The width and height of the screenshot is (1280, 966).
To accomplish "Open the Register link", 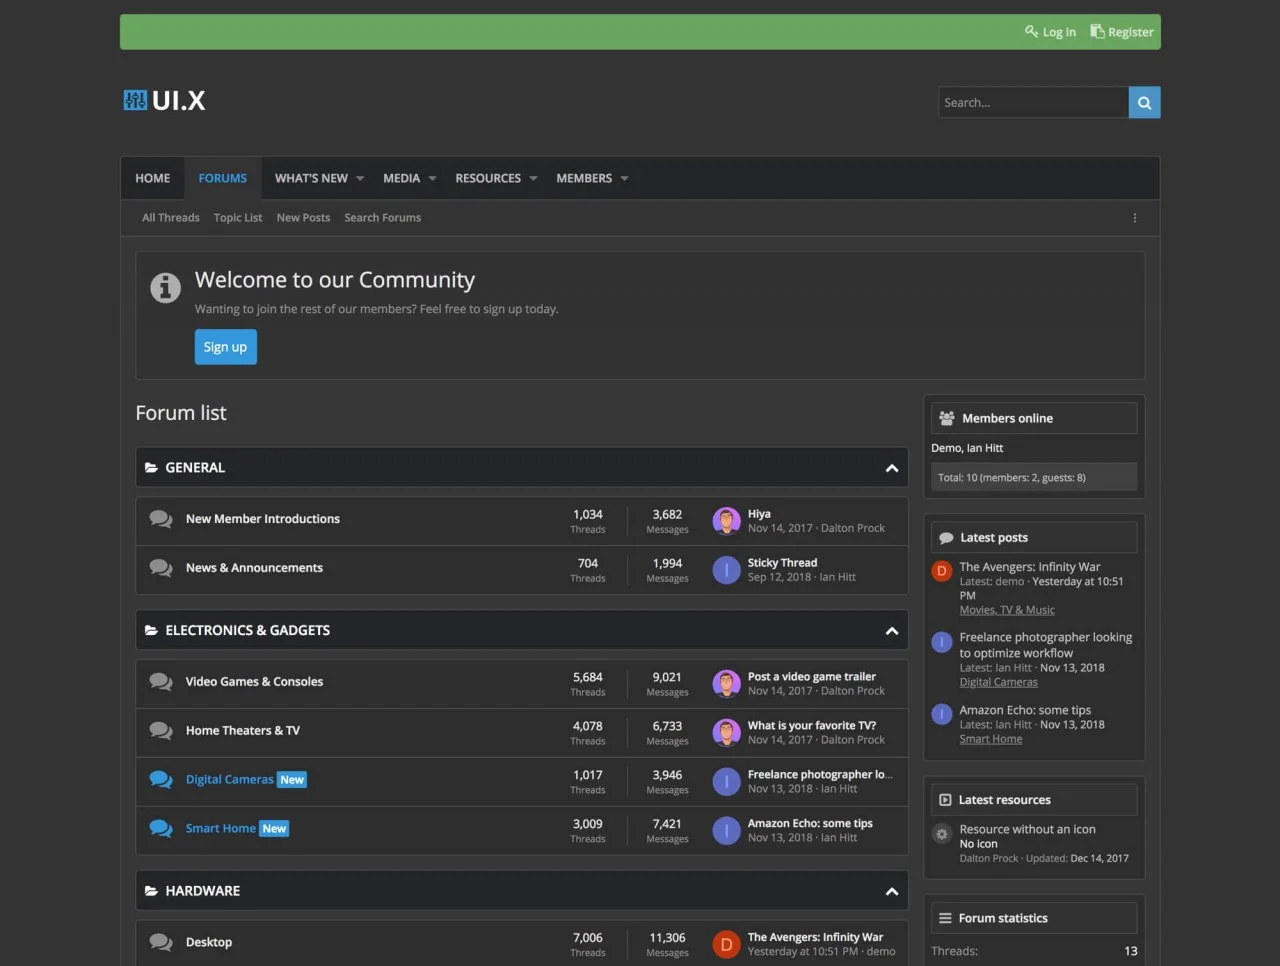I will (1122, 32).
